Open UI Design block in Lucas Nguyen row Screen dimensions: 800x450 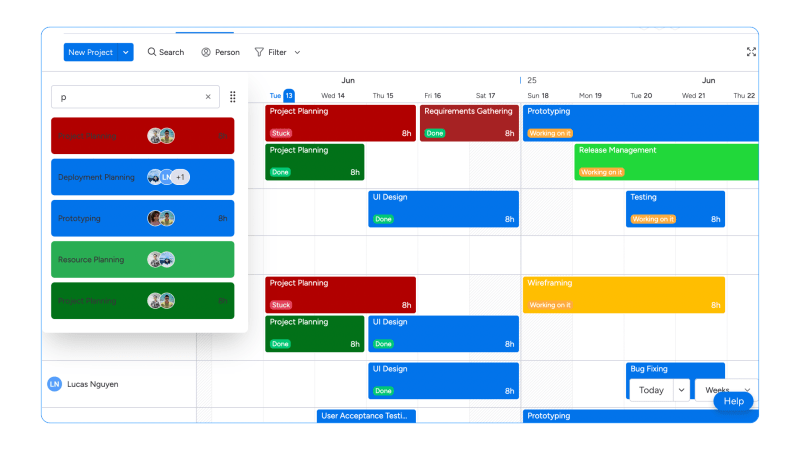tap(443, 381)
